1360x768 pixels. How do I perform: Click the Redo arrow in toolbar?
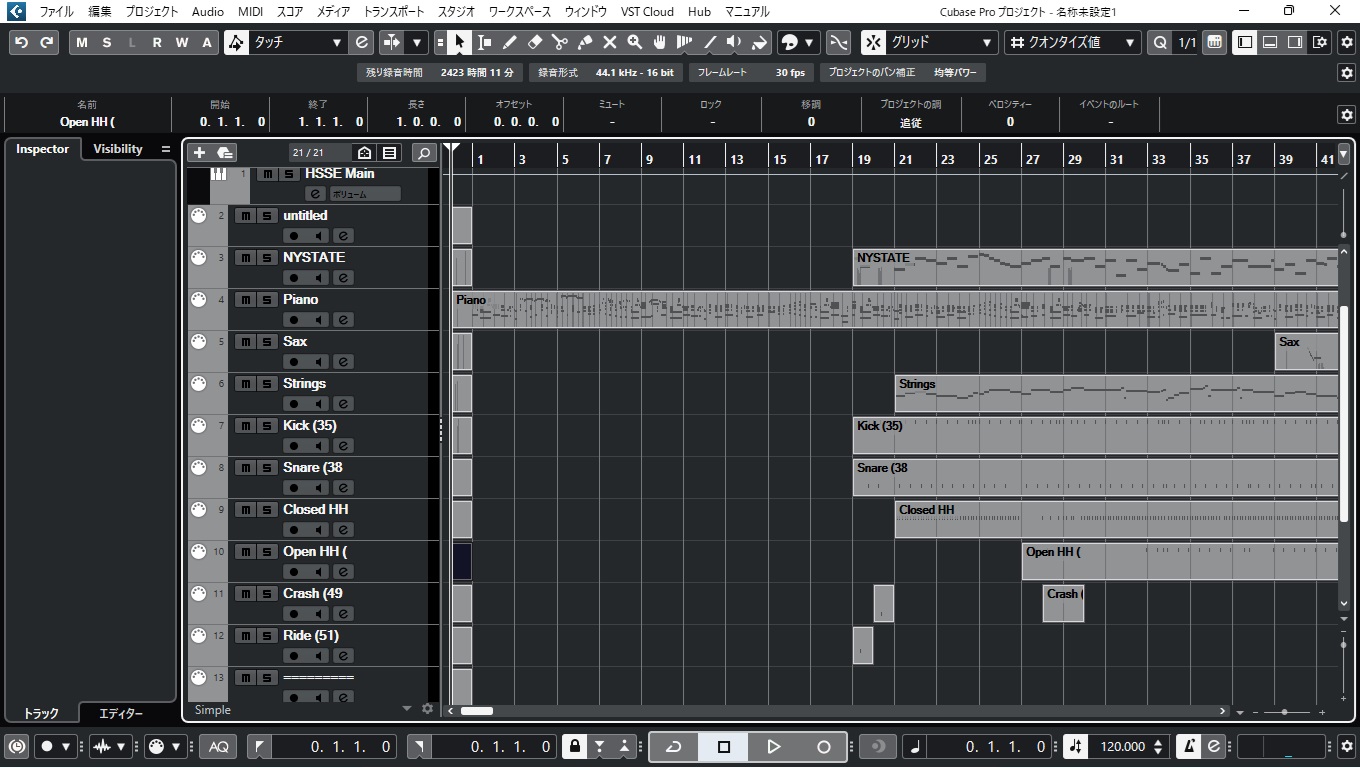tap(47, 43)
